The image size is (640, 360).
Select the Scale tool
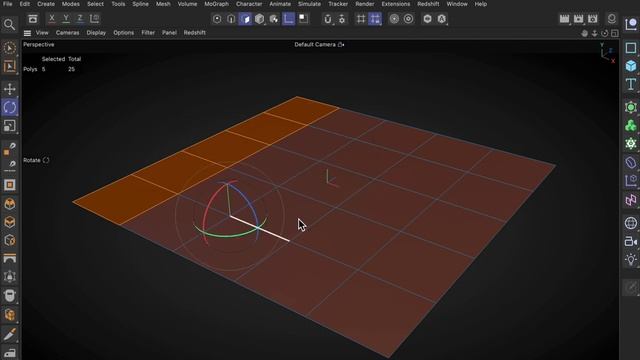(x=9, y=126)
